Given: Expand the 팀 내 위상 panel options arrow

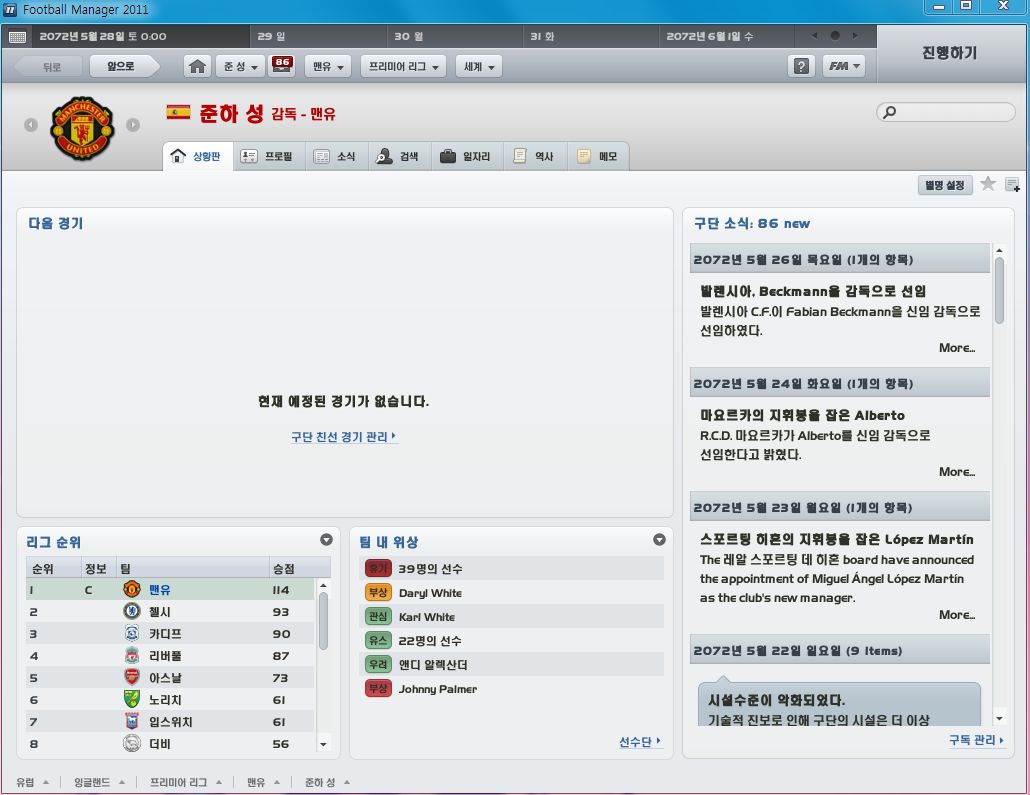Looking at the screenshot, I should point(659,540).
